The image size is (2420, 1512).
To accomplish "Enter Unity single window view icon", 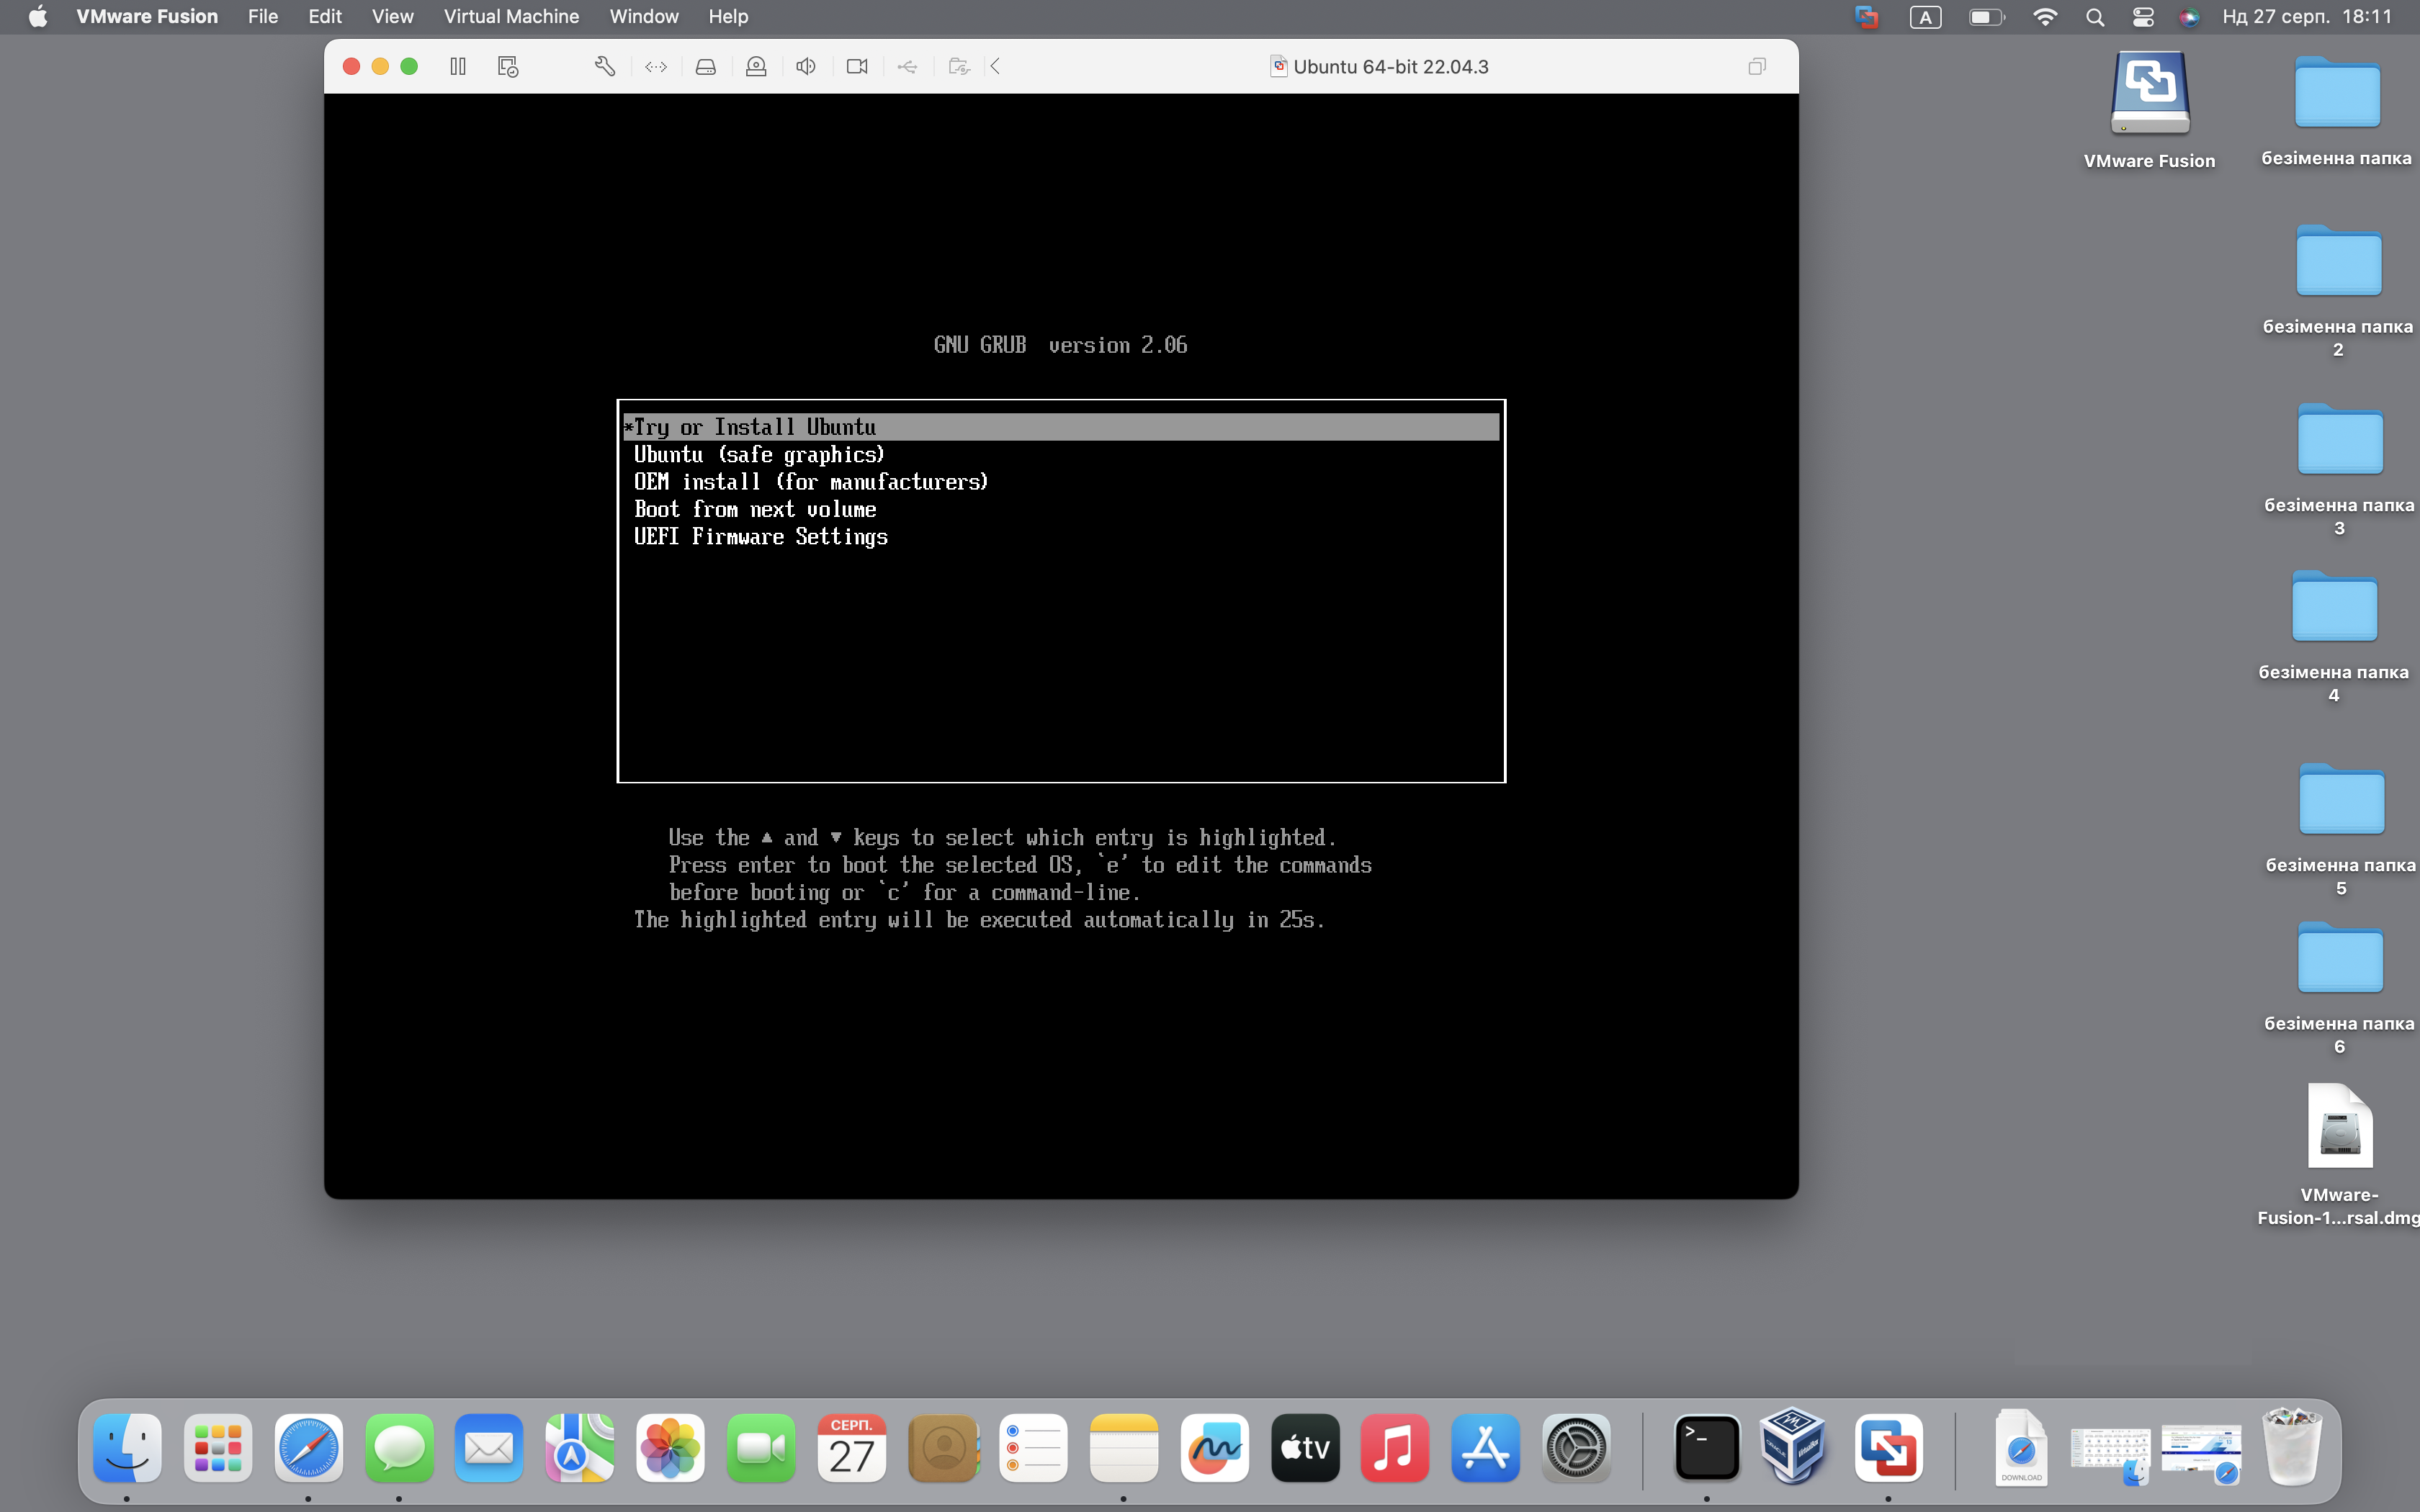I will pos(1757,66).
